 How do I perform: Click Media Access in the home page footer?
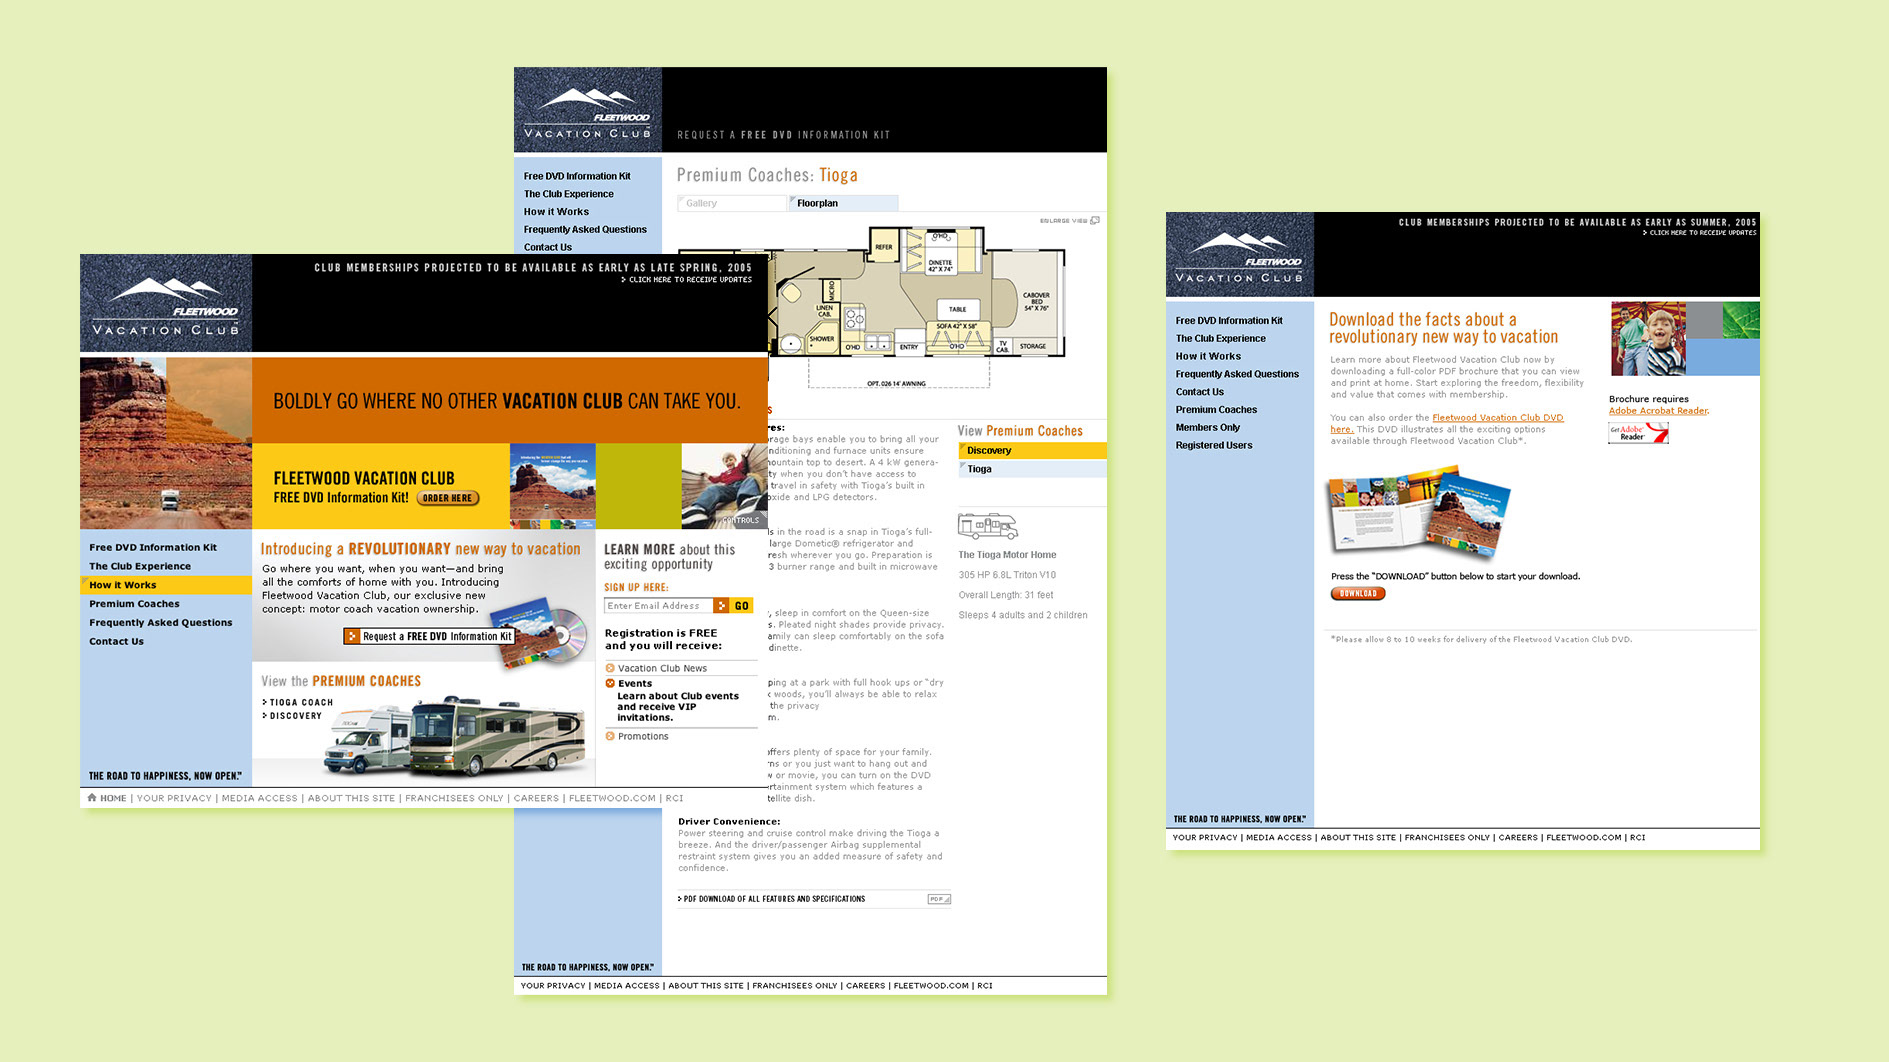point(260,798)
